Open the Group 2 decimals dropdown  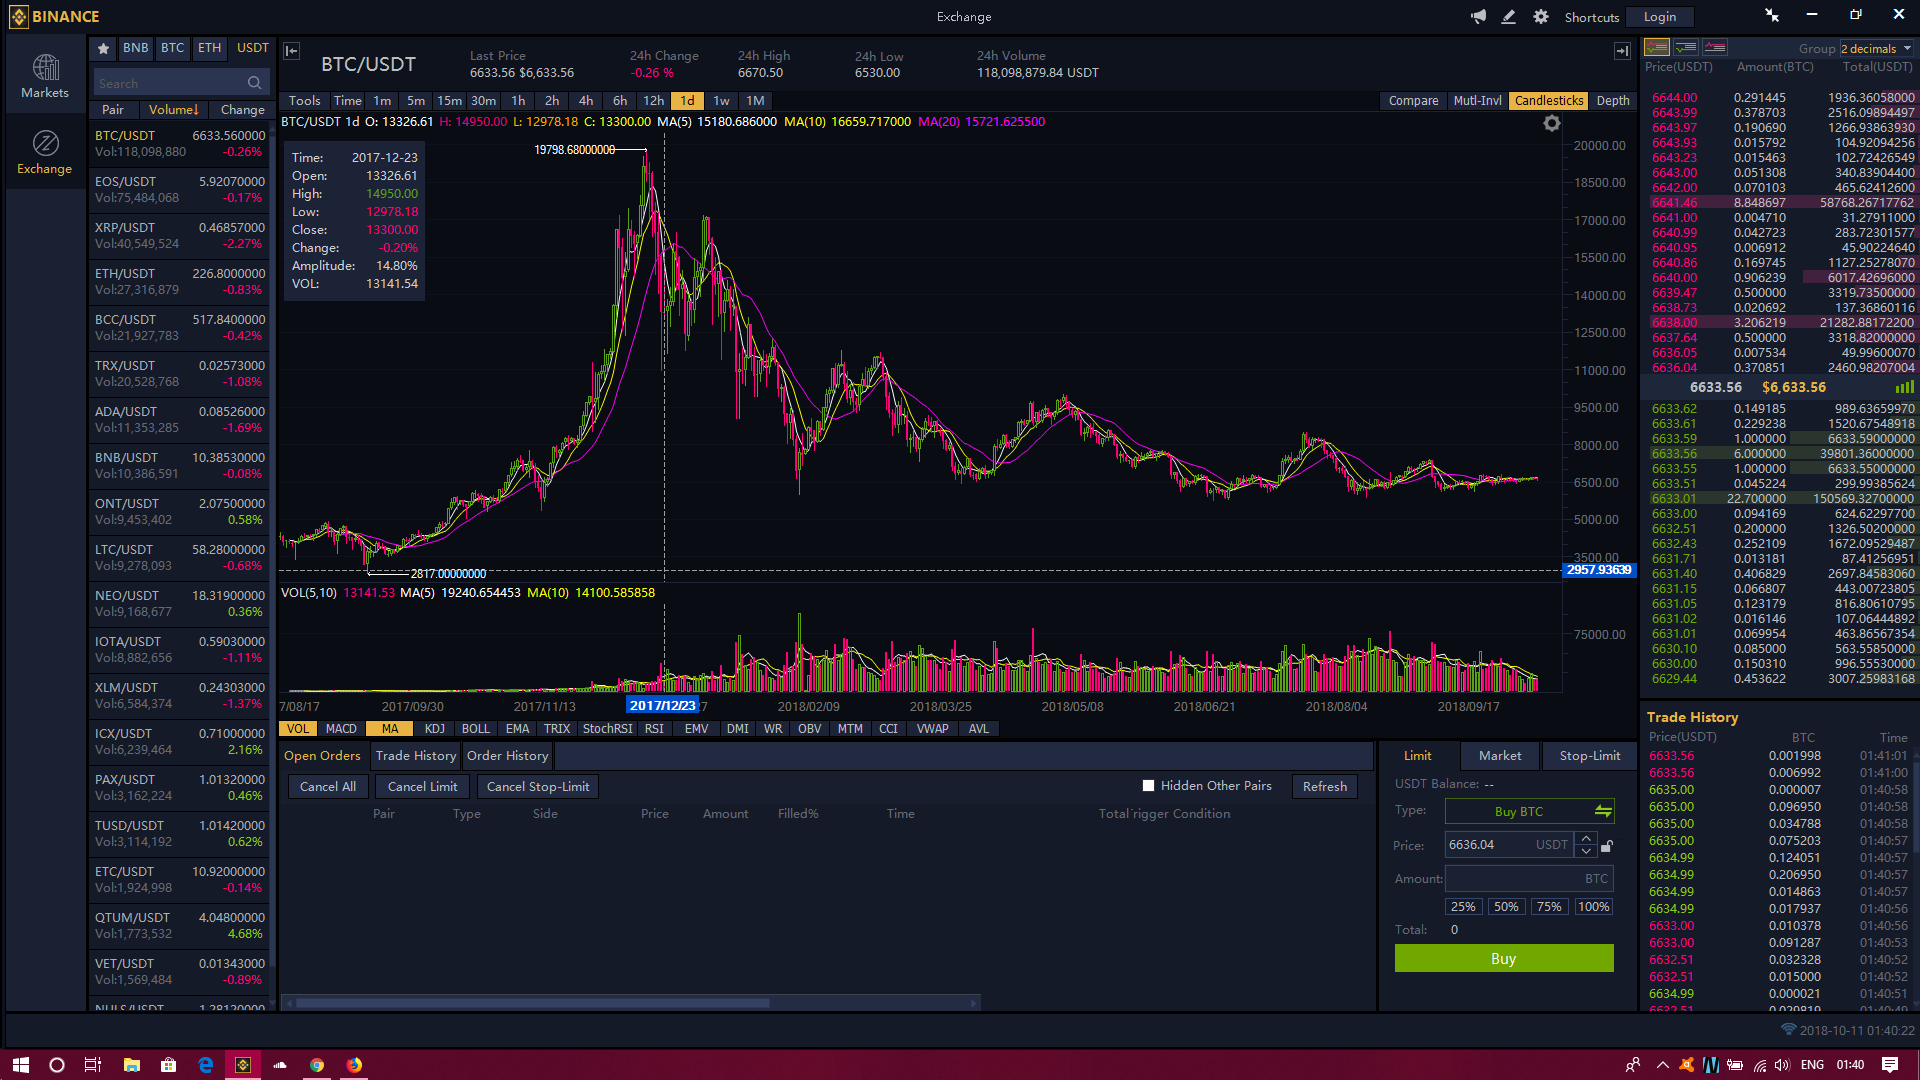[1877, 48]
